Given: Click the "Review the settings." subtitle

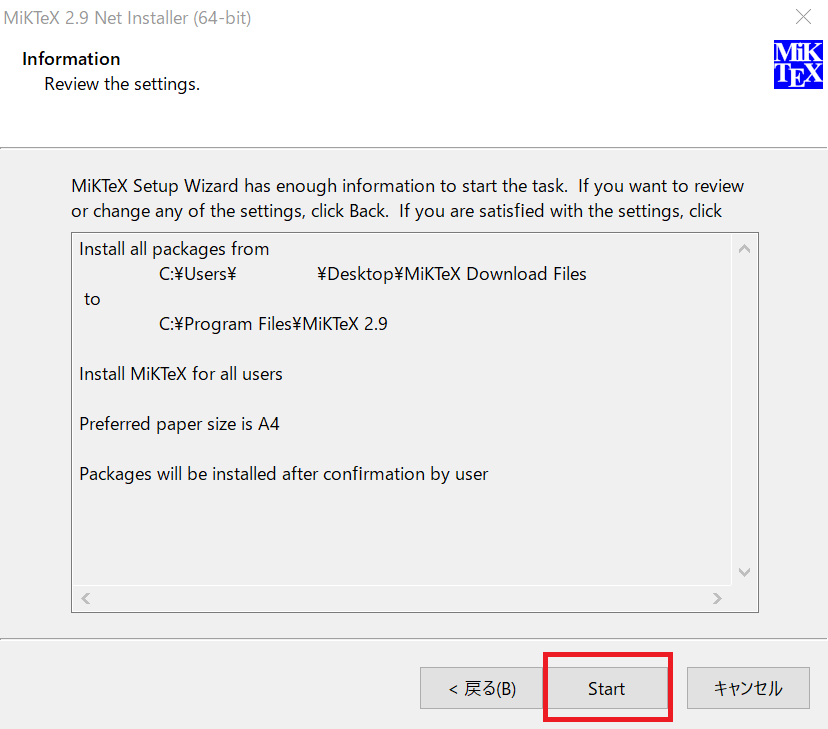Looking at the screenshot, I should [x=122, y=84].
